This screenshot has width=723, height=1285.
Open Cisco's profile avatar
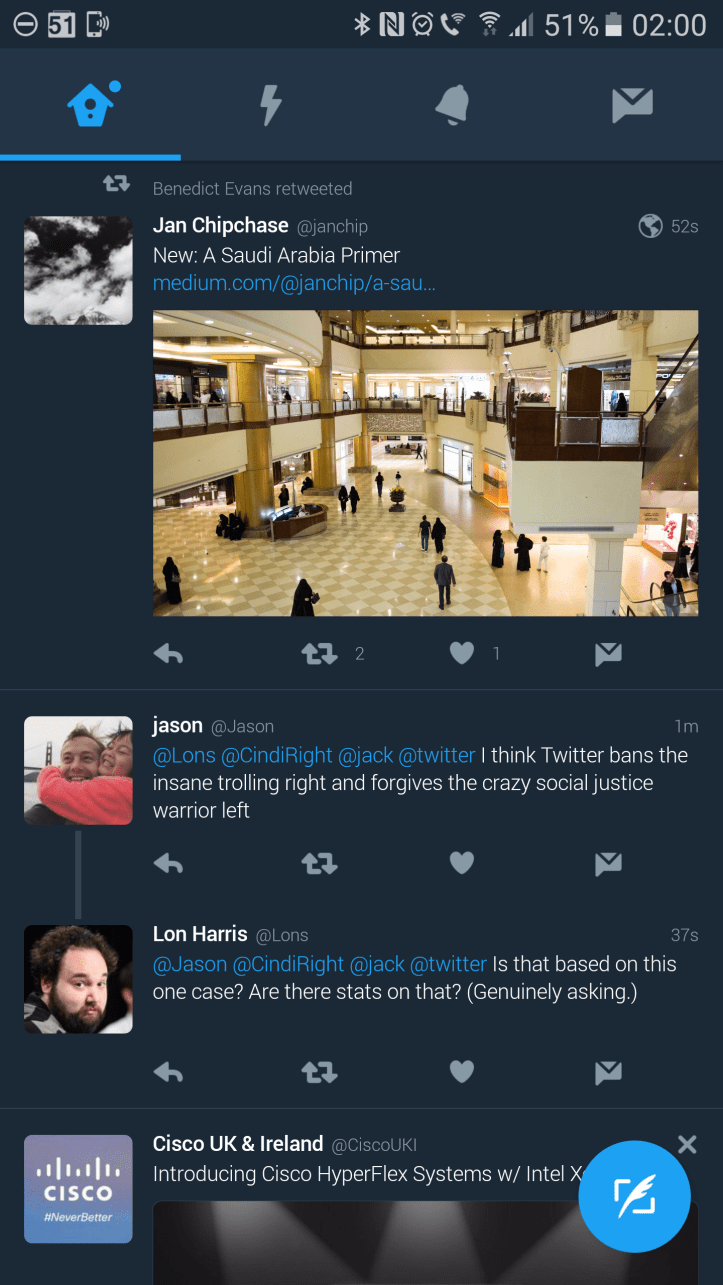[78, 1189]
